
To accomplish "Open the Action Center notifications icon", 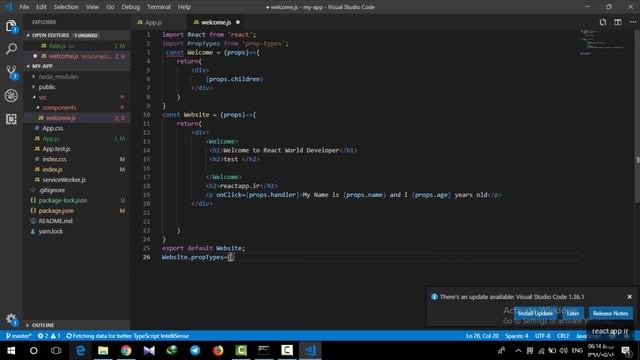I will (x=626, y=351).
